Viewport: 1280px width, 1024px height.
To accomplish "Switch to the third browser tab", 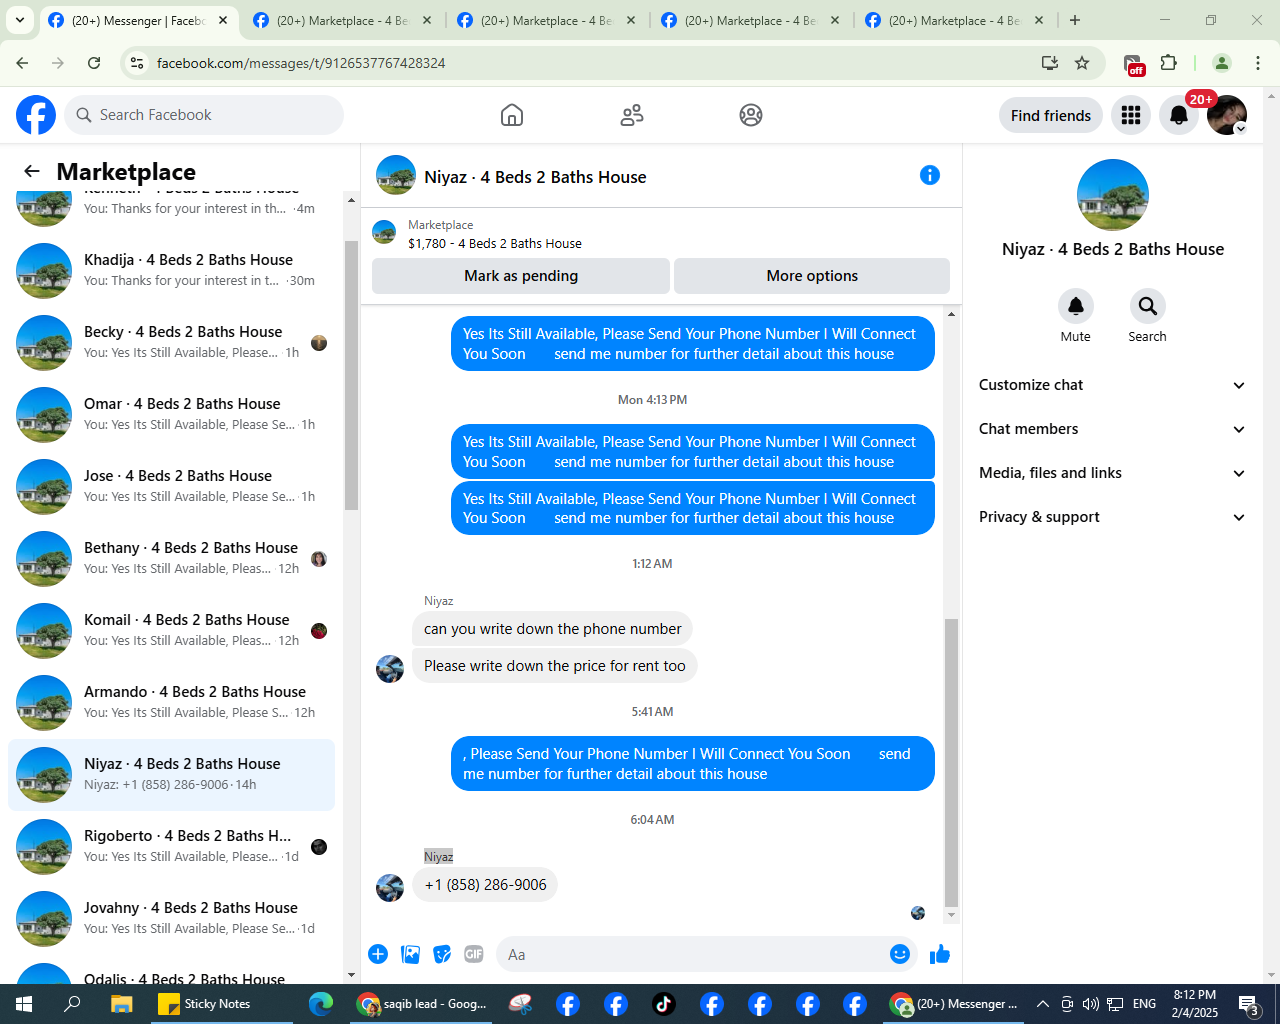I will click(x=547, y=20).
